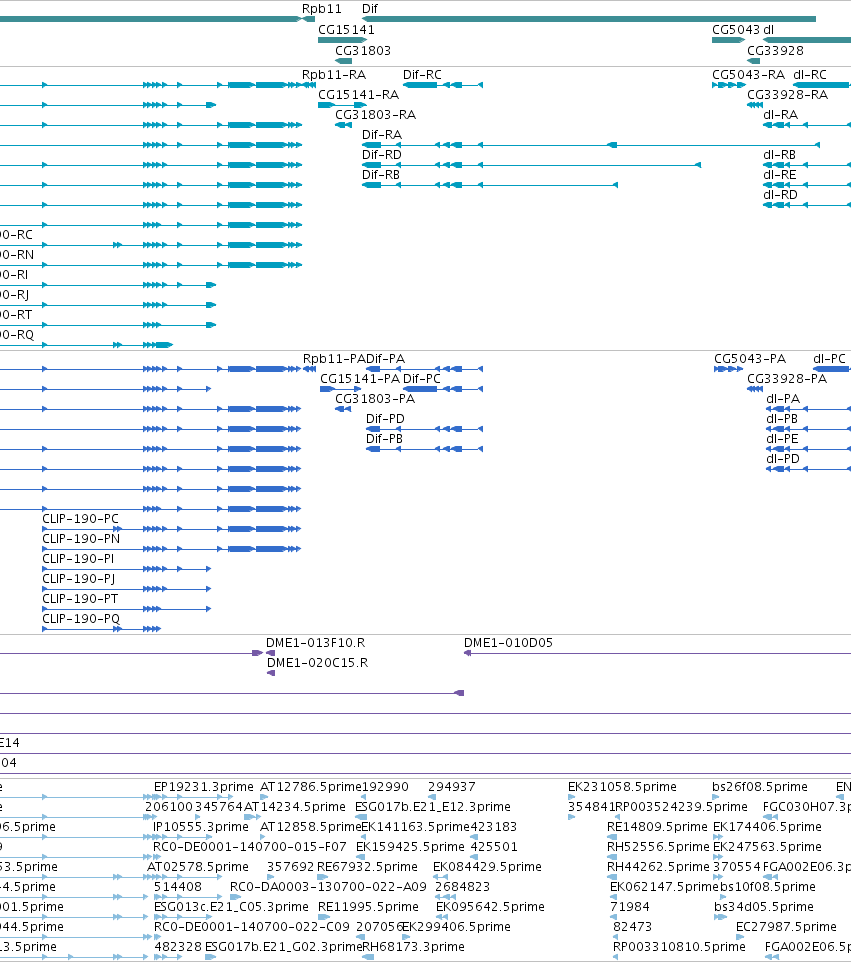851x962 pixels.
Task: Select the AT14234.5prime EST label
Action: click(295, 807)
